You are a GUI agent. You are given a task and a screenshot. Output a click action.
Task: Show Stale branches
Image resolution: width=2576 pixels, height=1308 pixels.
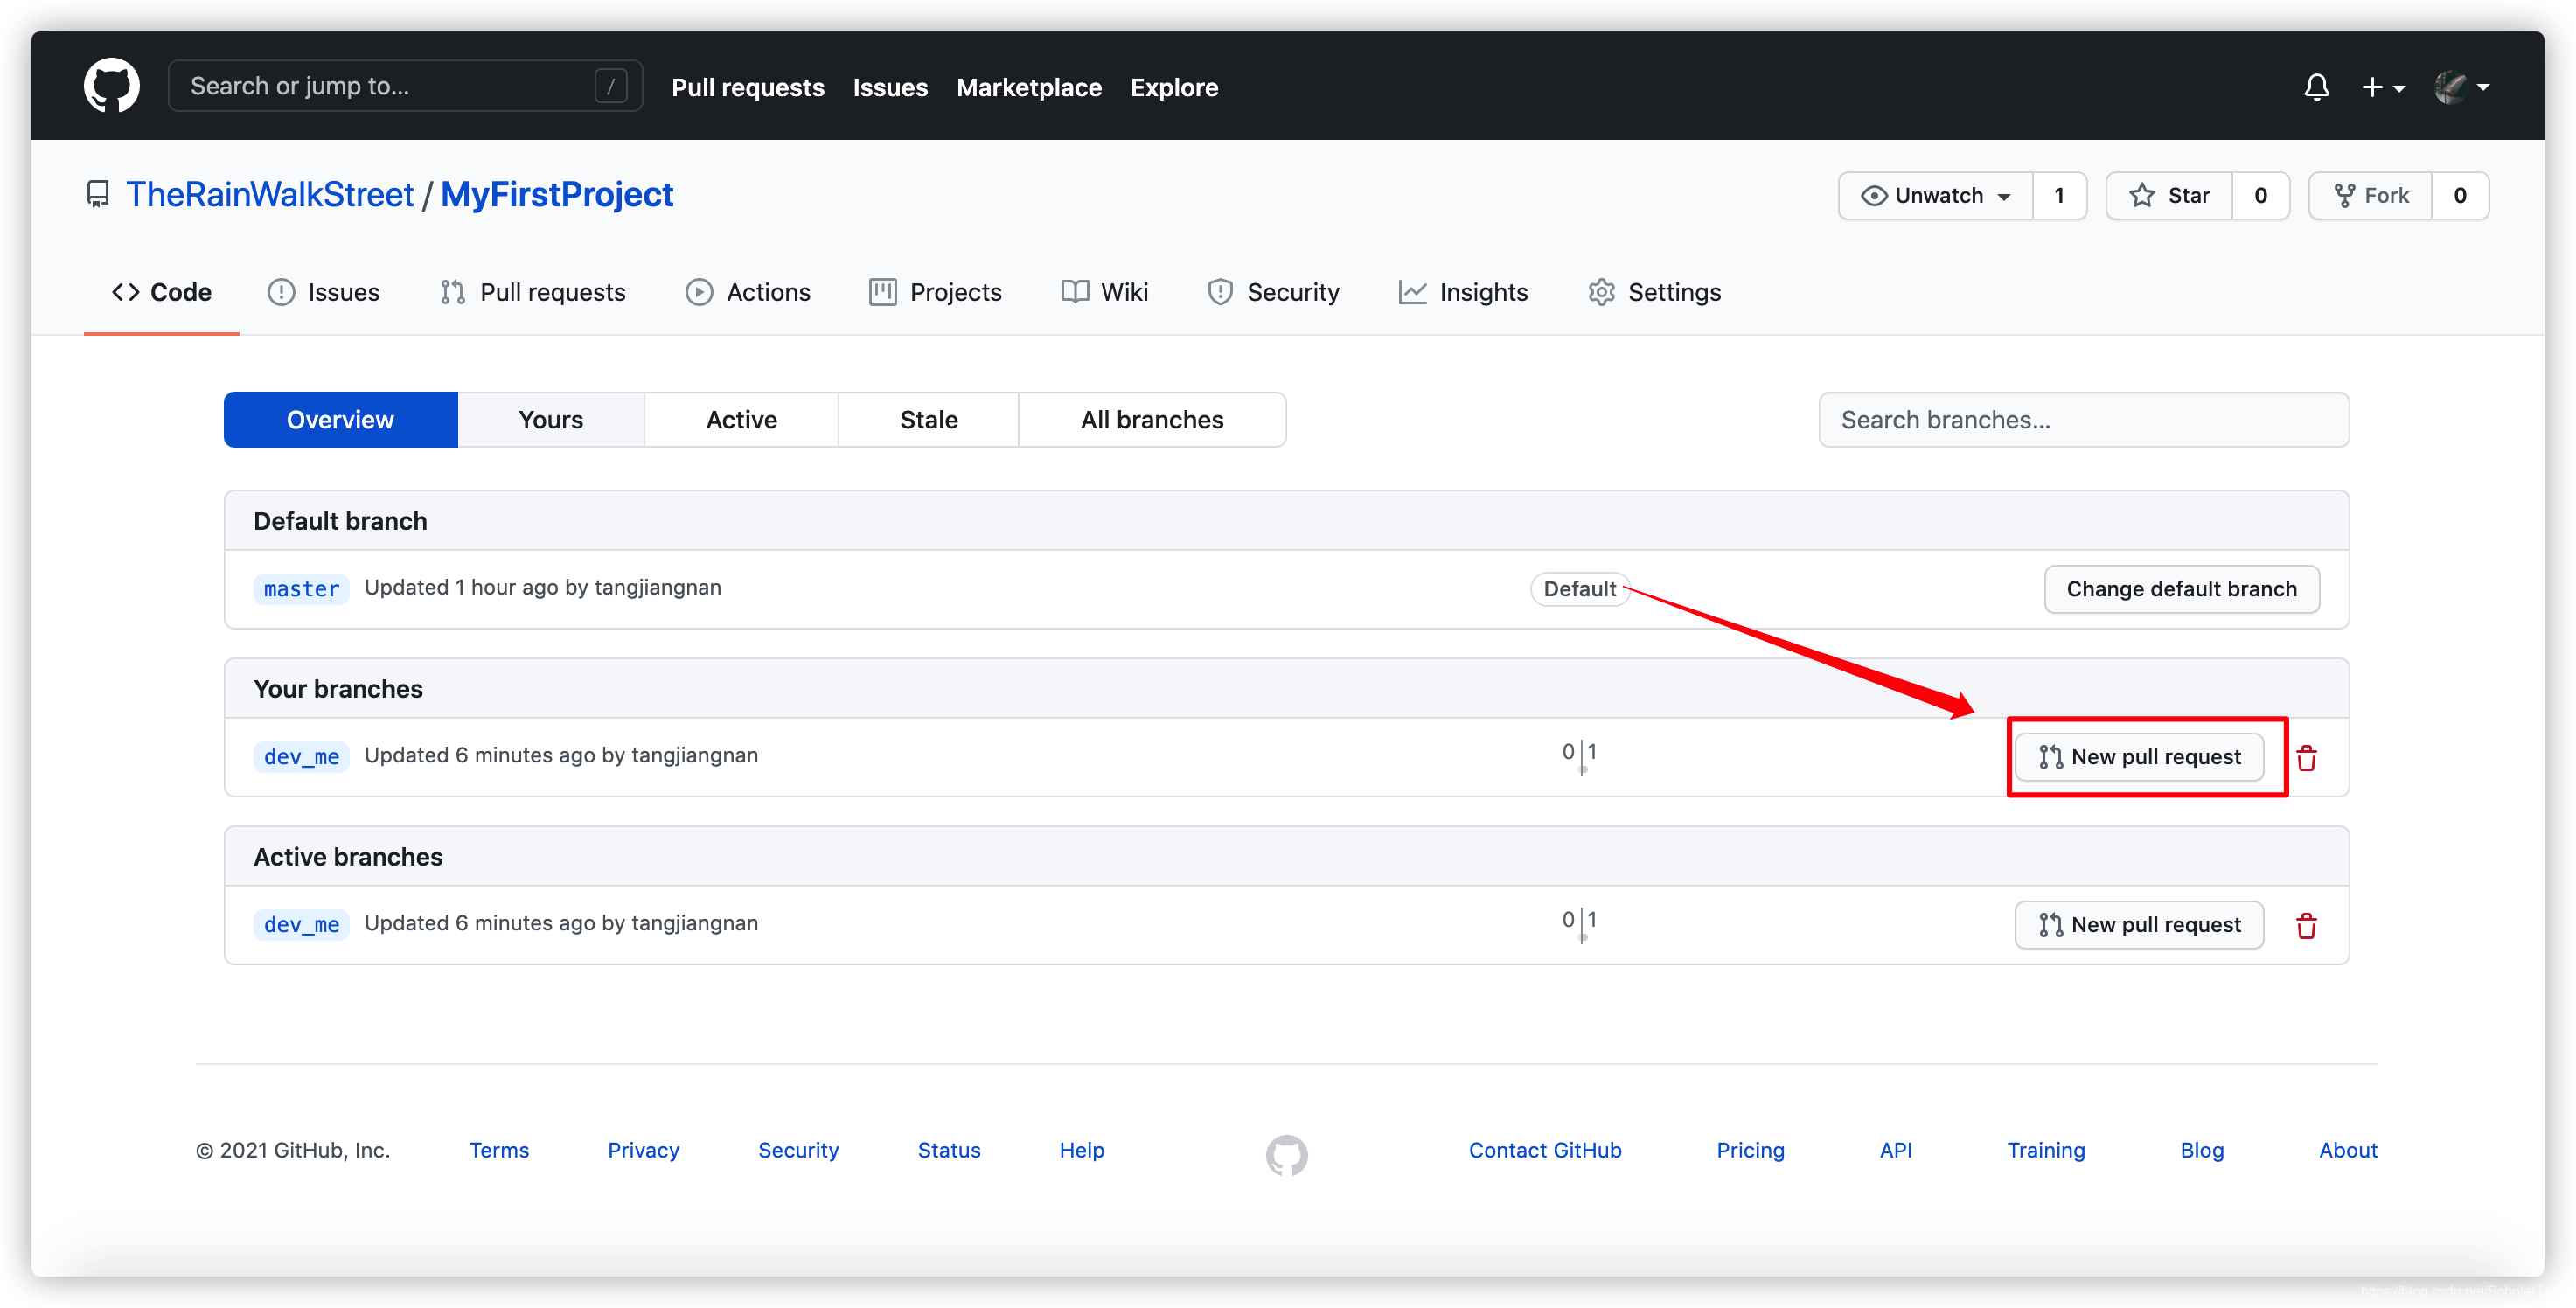pos(928,419)
